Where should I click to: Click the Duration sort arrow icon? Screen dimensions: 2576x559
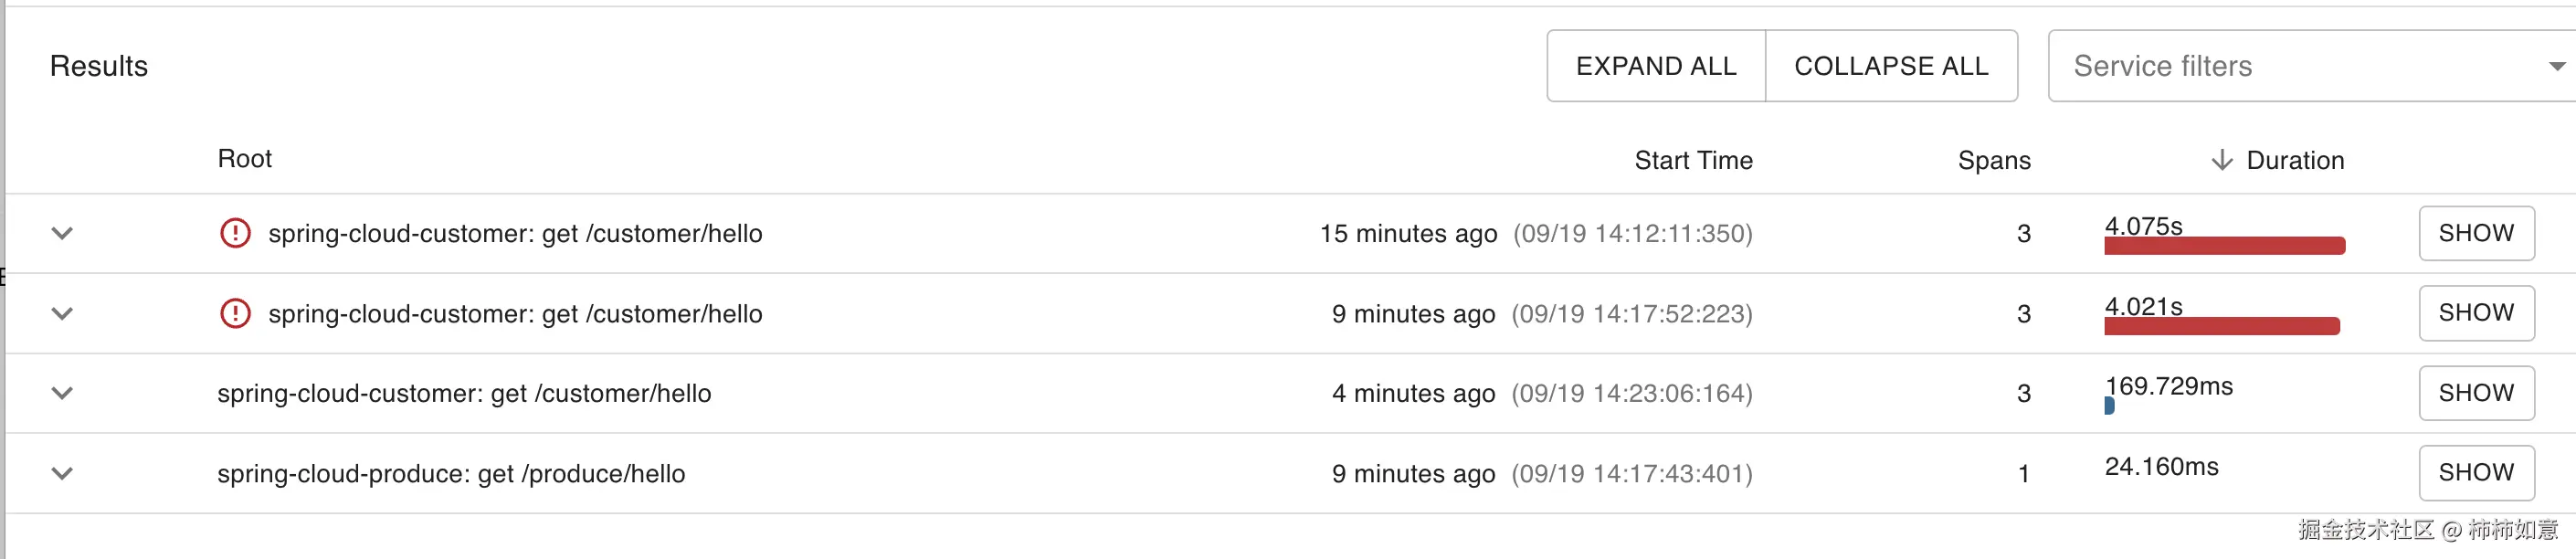[x=2221, y=160]
